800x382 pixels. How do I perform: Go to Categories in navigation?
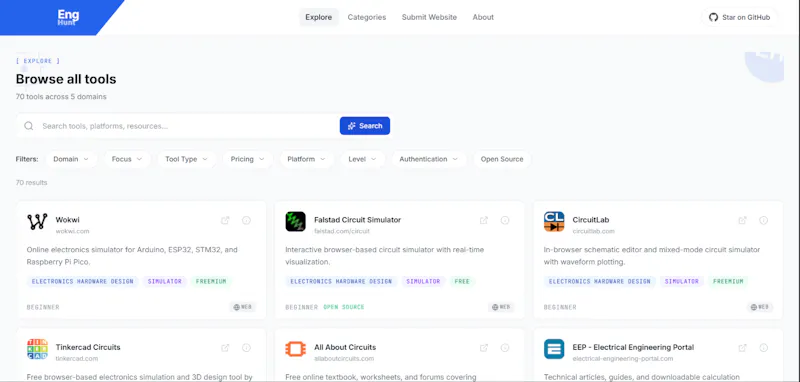point(367,17)
